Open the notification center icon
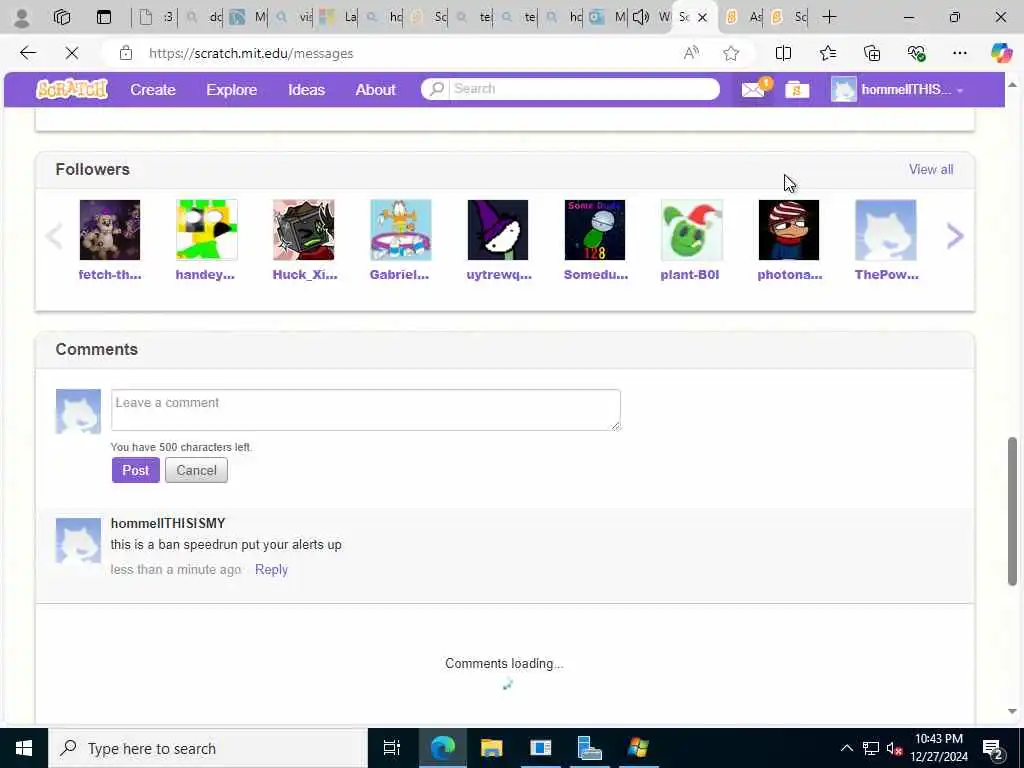This screenshot has width=1024, height=768. (x=993, y=749)
